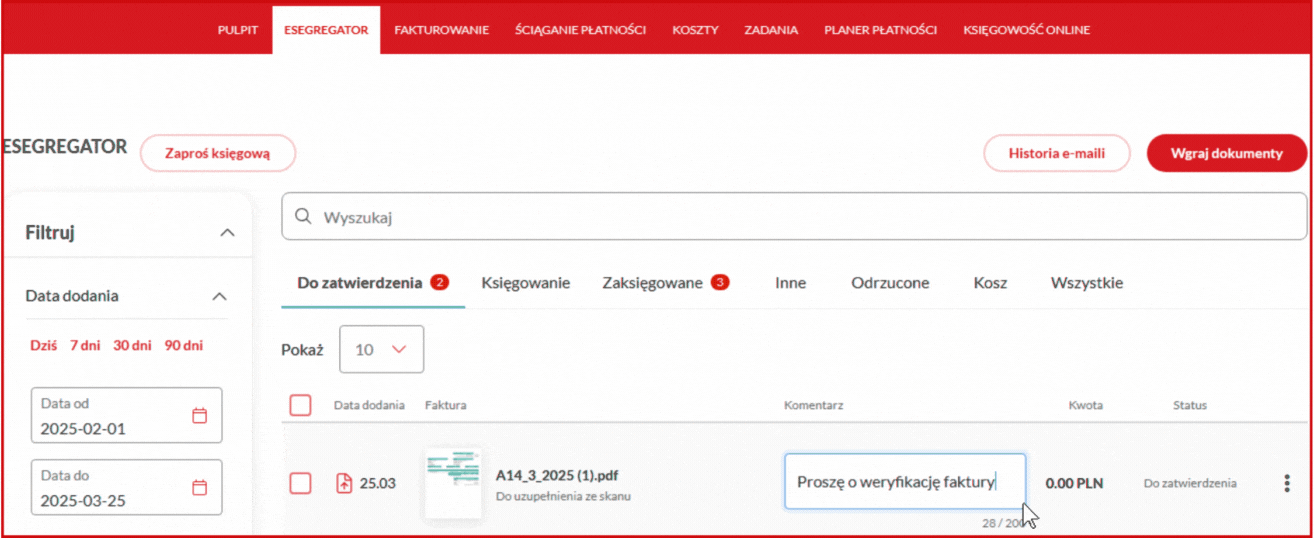This screenshot has width=1314, height=538.
Task: Click the Wgraj dokumenty button
Action: coord(1227,153)
